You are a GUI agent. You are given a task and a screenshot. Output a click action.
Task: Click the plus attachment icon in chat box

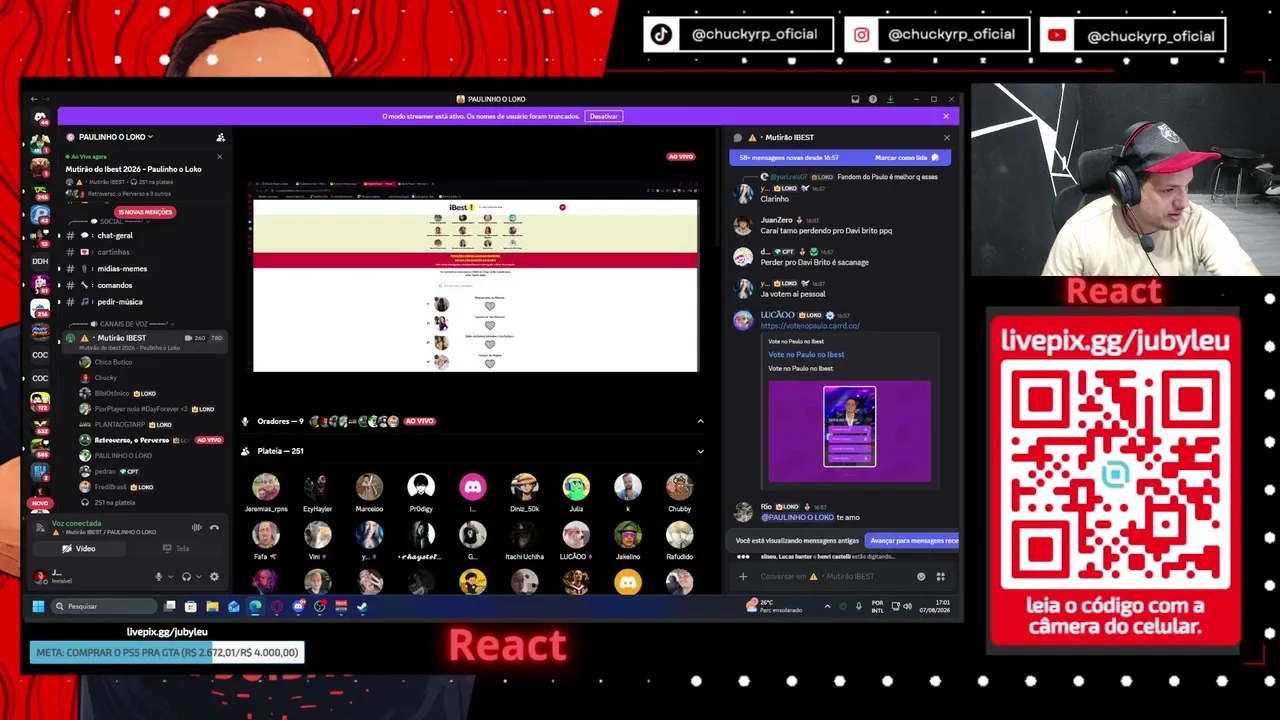[x=743, y=576]
